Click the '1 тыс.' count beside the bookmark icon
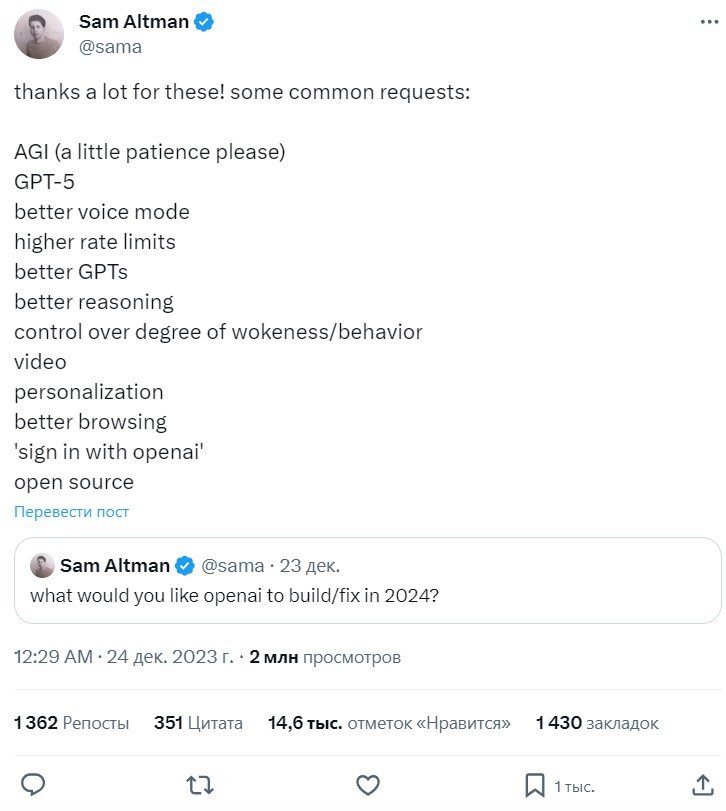726x811 pixels. click(x=574, y=787)
